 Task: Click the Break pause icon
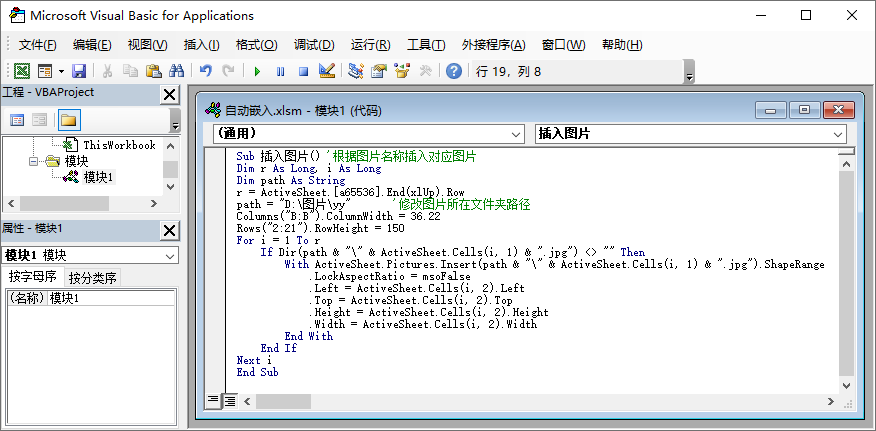[280, 71]
